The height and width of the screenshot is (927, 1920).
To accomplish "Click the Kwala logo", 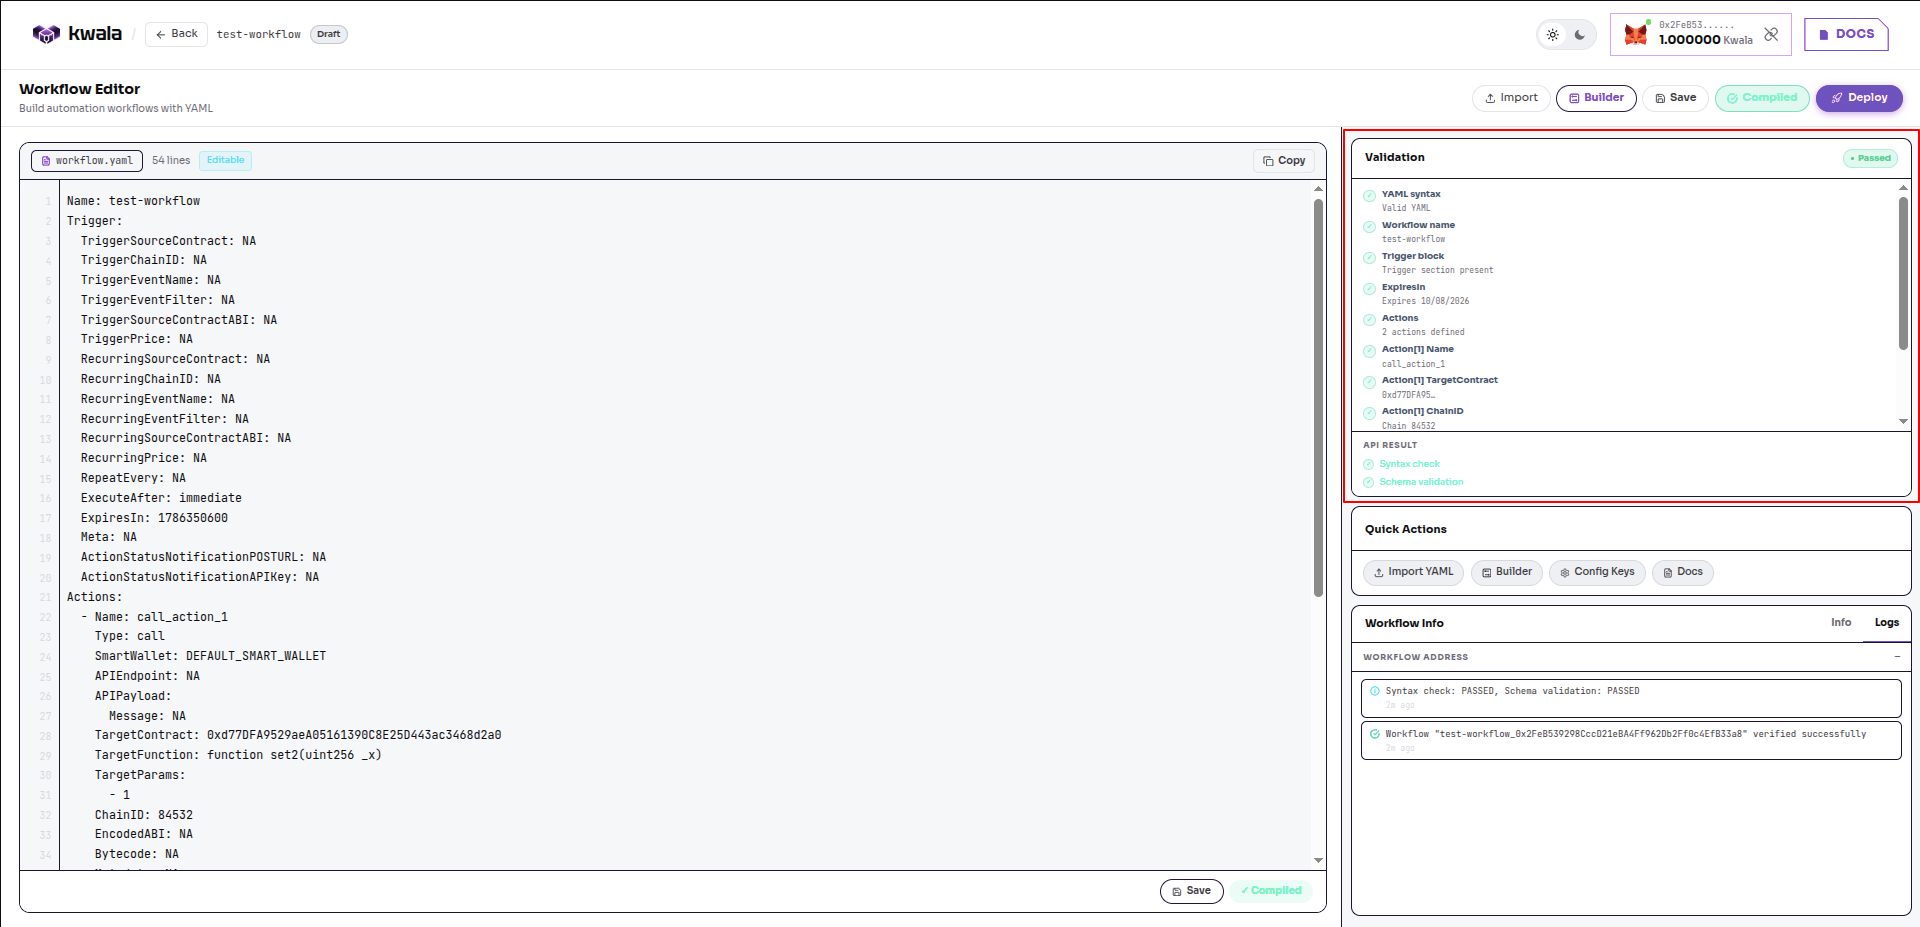I will [77, 34].
